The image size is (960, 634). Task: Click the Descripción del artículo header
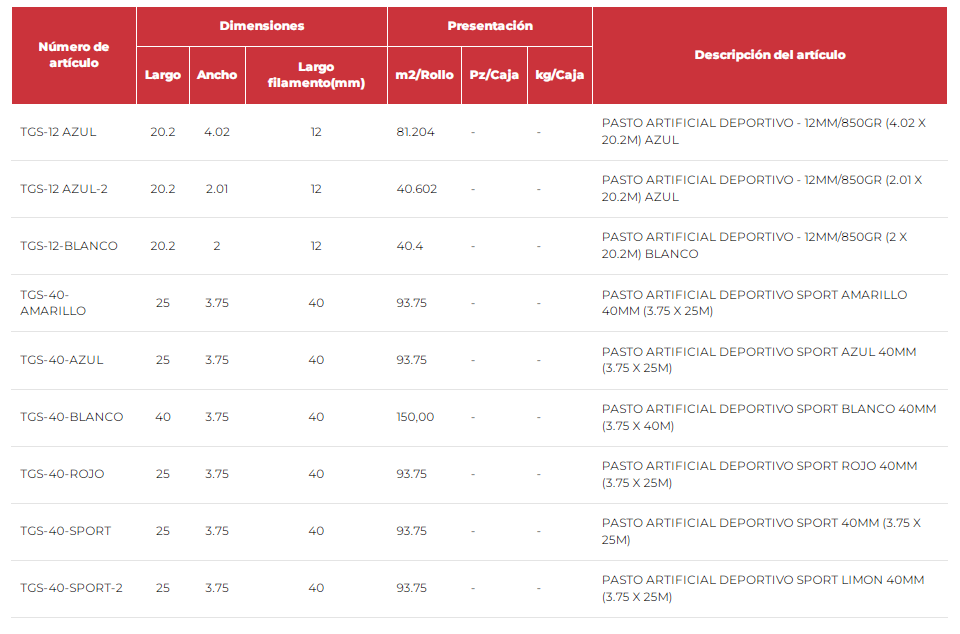(x=770, y=55)
